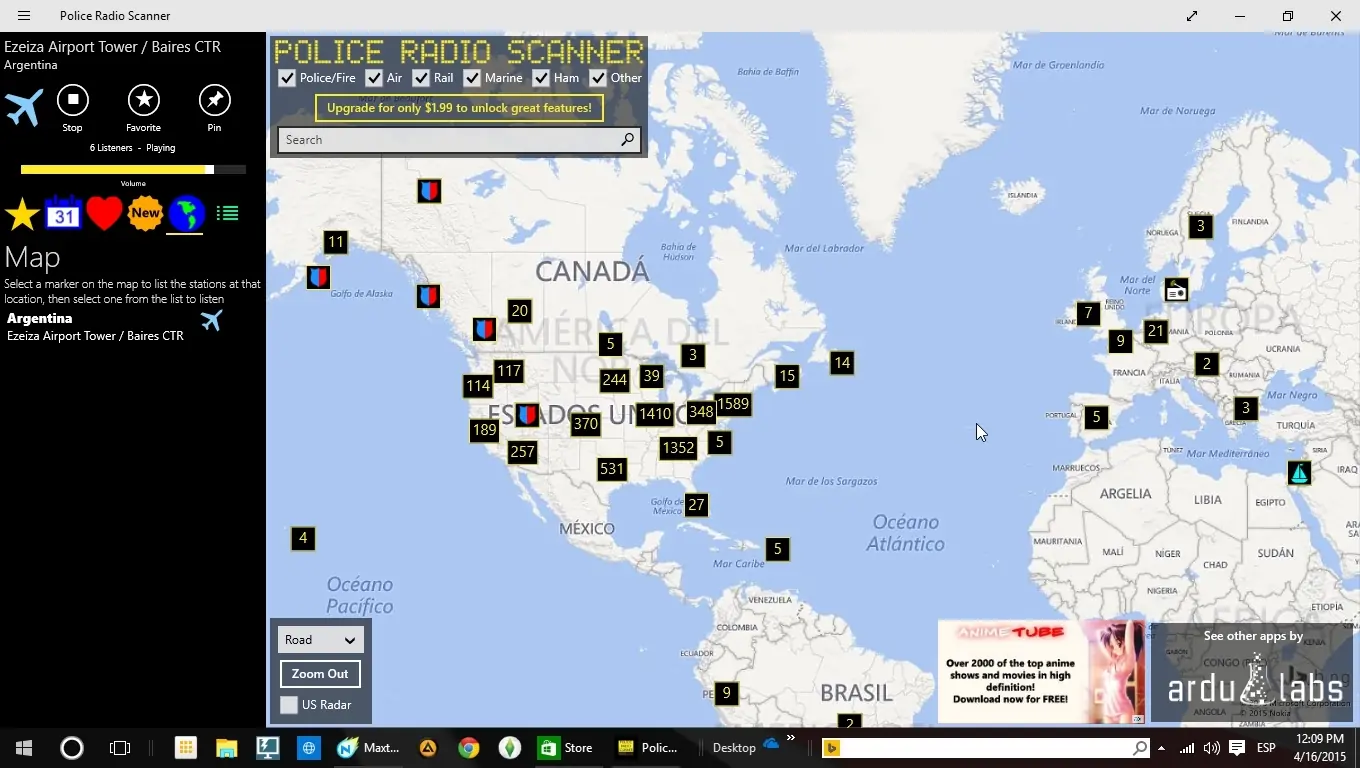Select the 1589 cluster marker

coord(732,404)
